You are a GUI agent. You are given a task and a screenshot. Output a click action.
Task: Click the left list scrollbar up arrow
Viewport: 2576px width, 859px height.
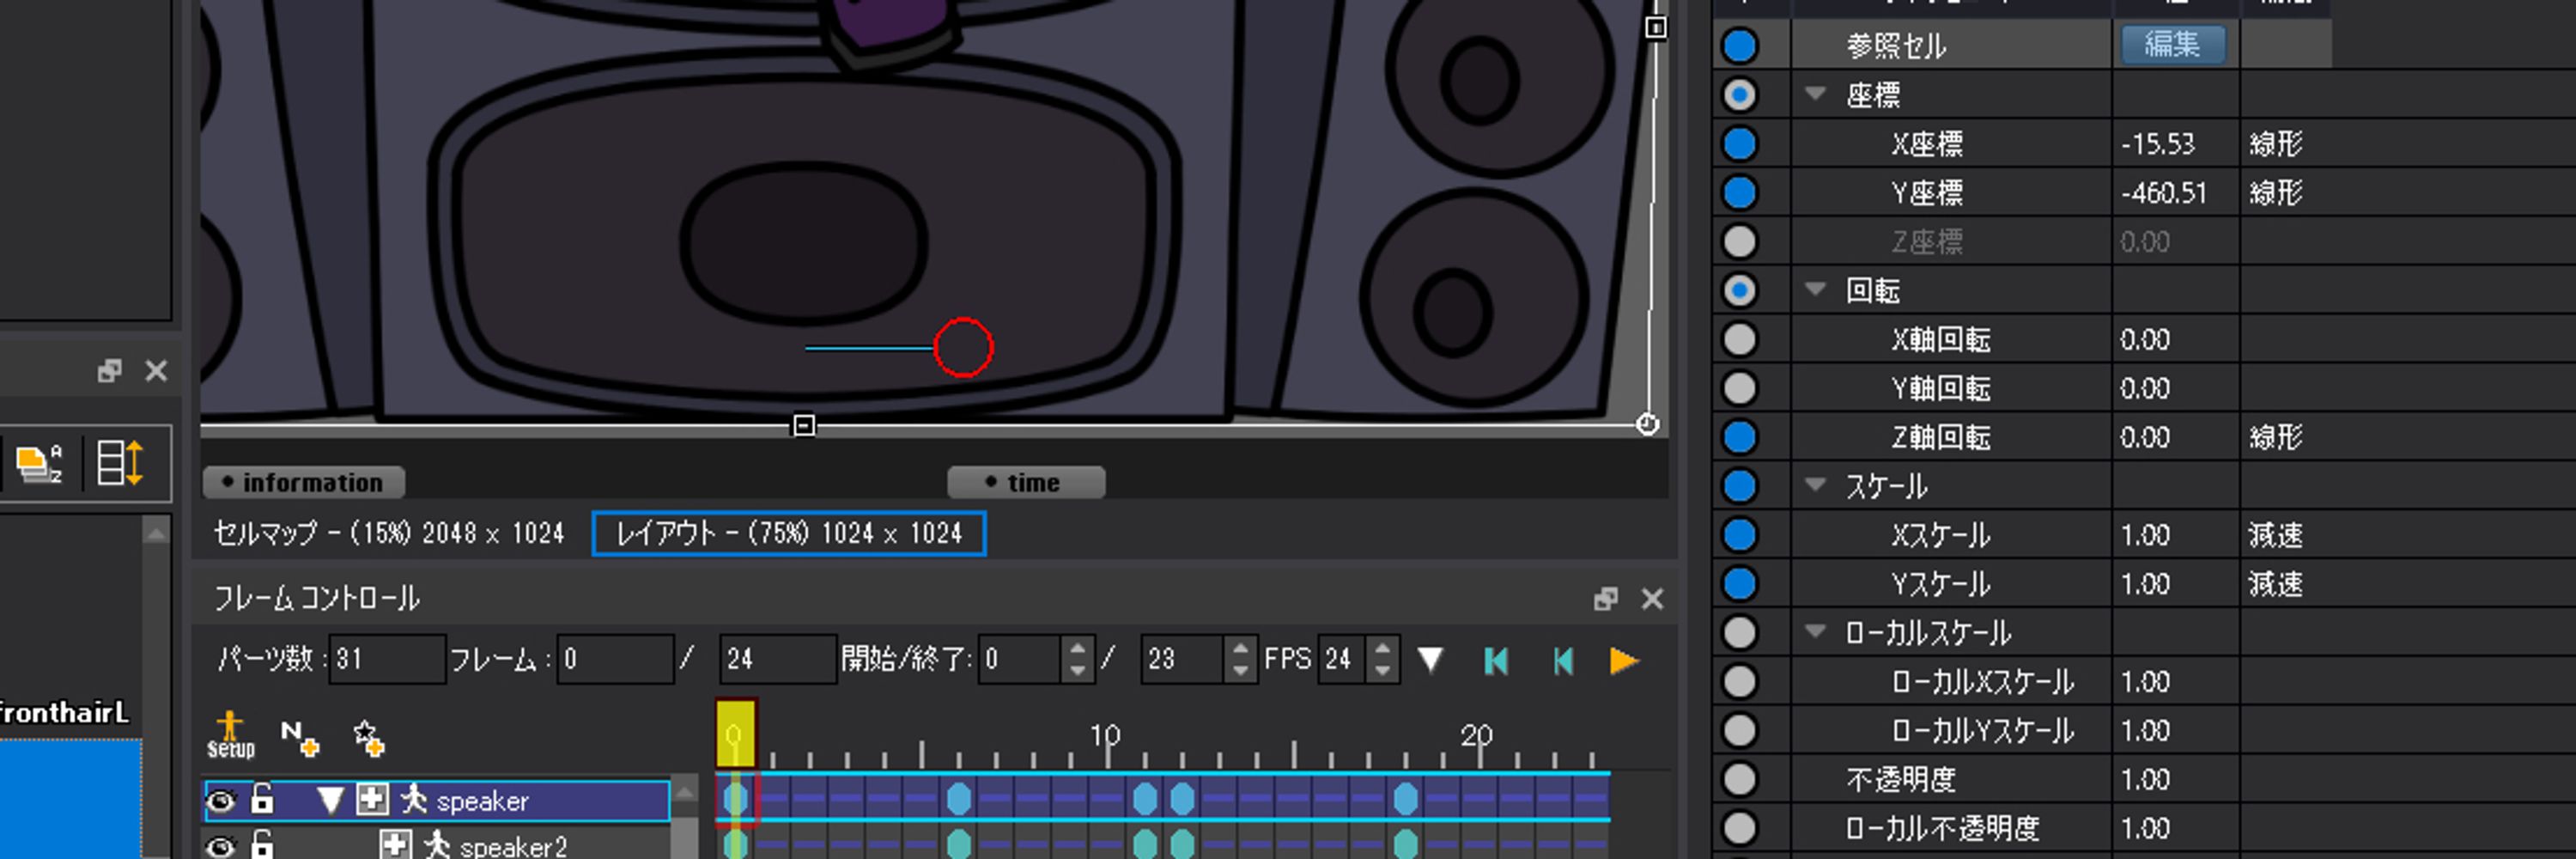point(156,534)
